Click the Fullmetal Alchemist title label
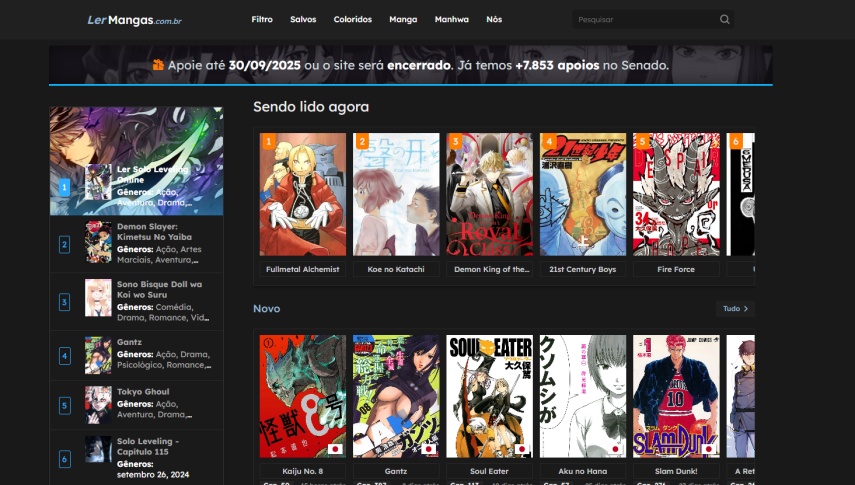 click(303, 269)
